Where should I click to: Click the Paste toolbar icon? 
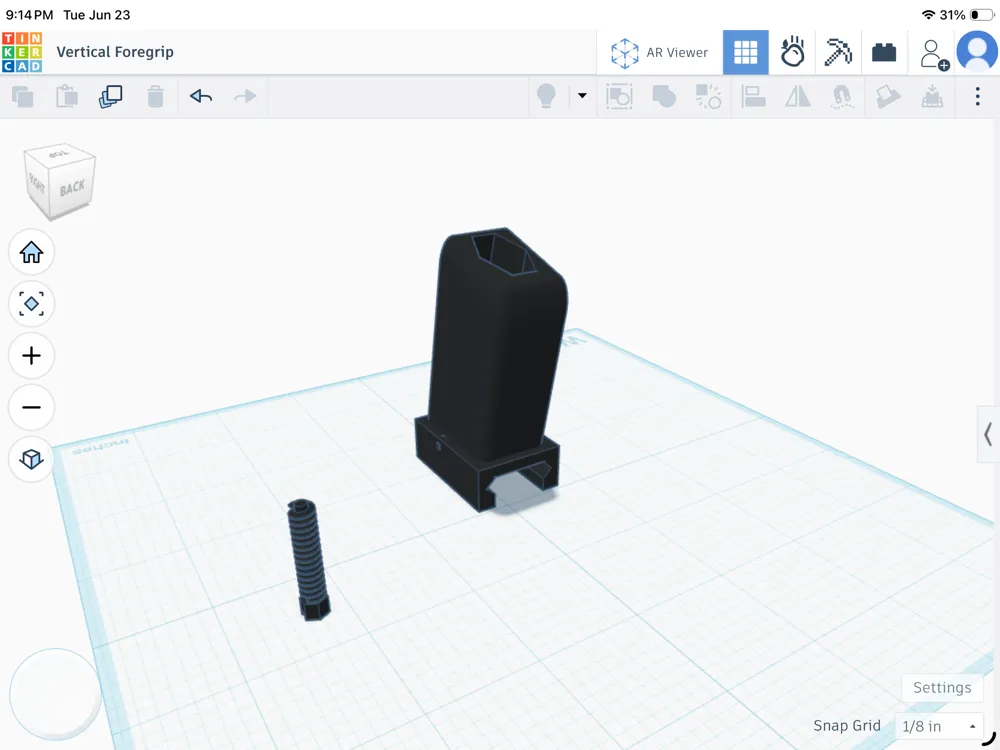(x=67, y=97)
